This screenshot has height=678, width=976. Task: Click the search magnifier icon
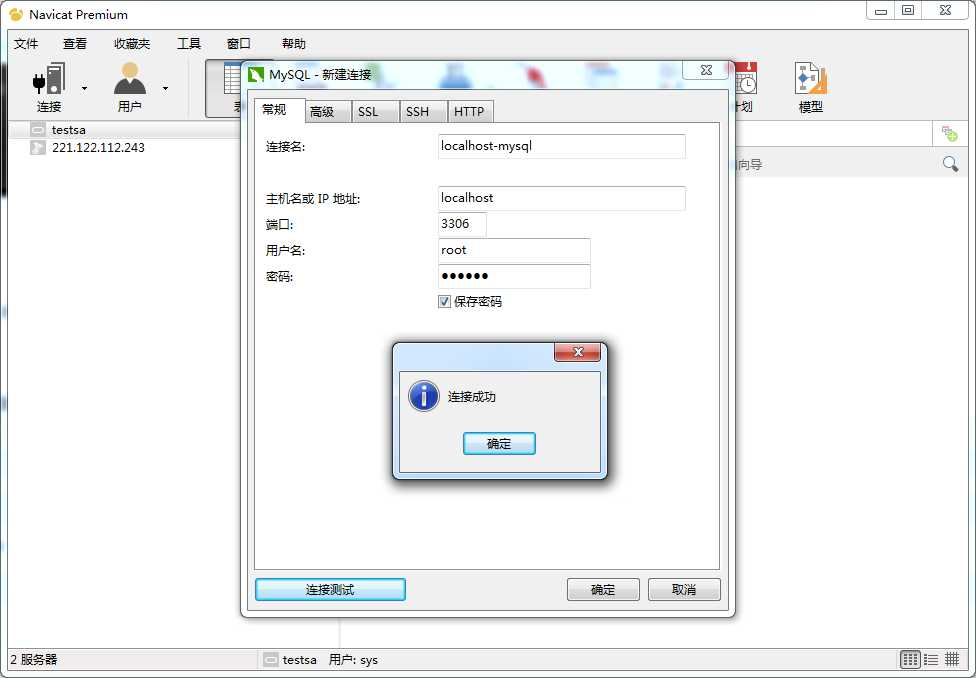pyautogui.click(x=950, y=164)
